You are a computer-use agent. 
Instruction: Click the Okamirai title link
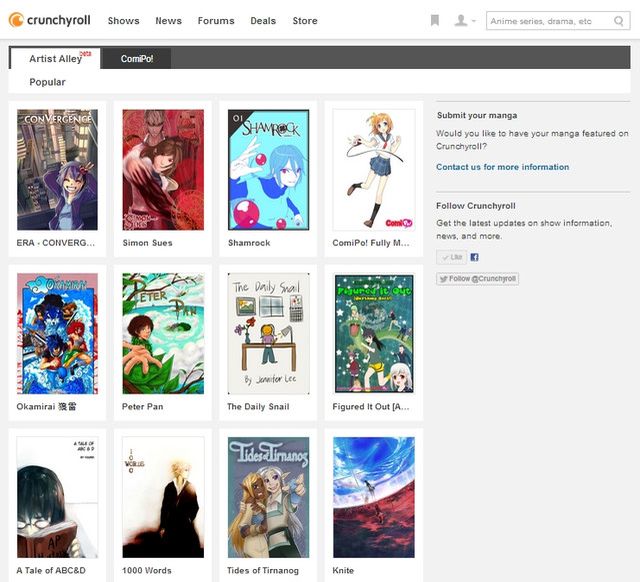point(46,407)
